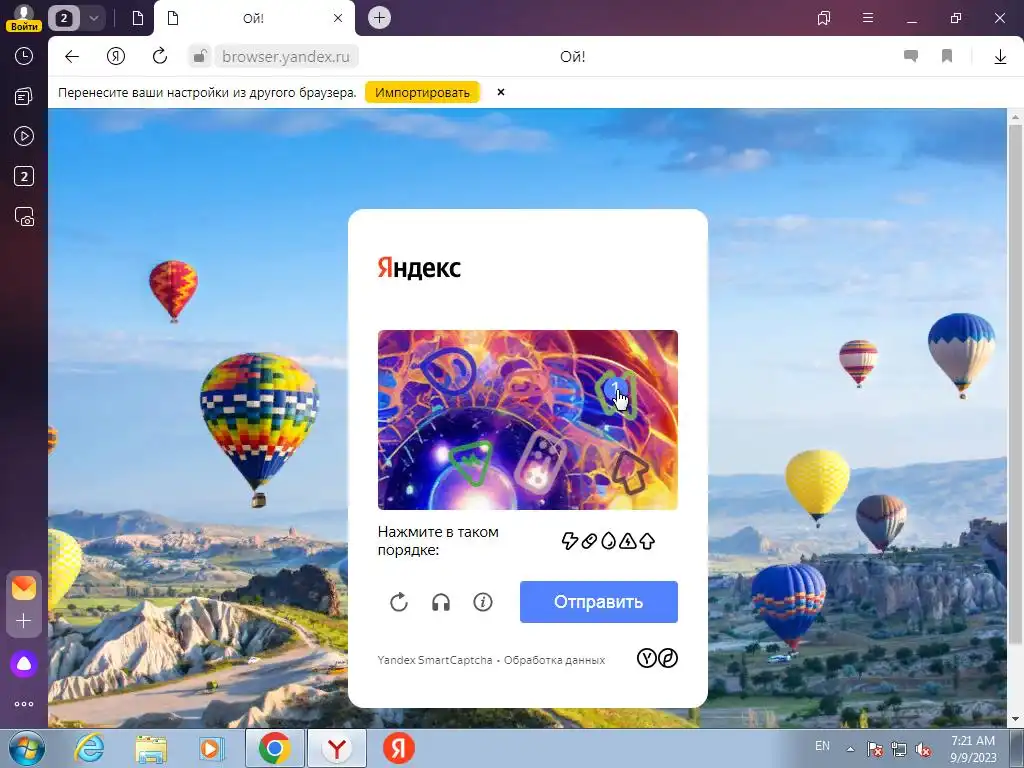Switch to the first blank page tab
This screenshot has width=1024, height=768.
pyautogui.click(x=138, y=18)
